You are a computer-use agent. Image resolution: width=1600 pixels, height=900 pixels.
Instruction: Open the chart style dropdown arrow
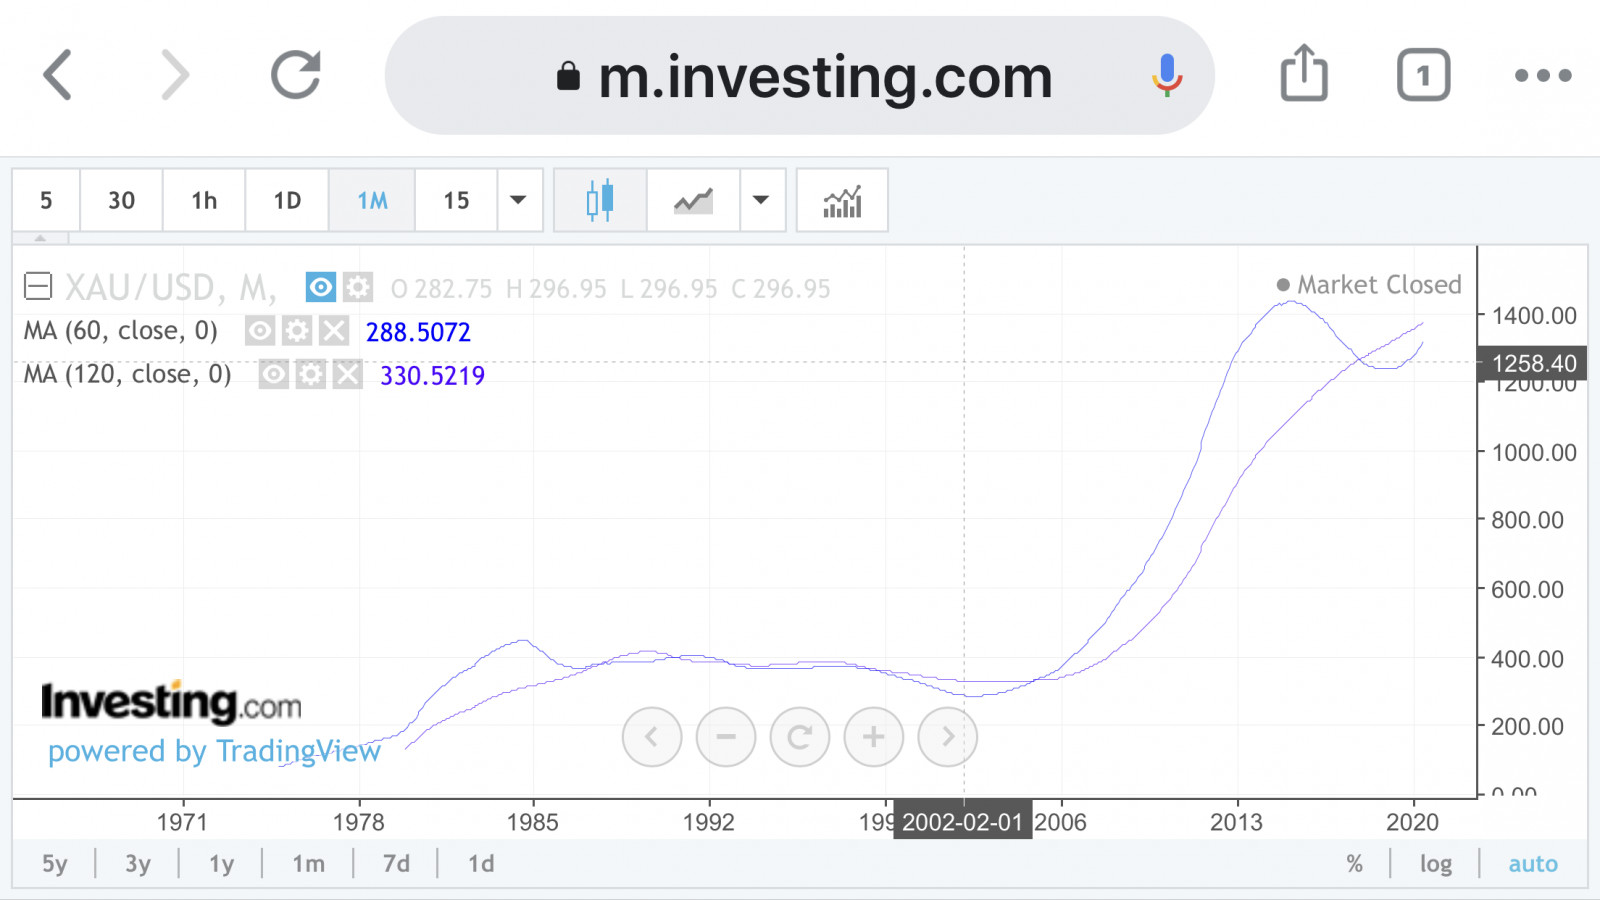pos(761,200)
